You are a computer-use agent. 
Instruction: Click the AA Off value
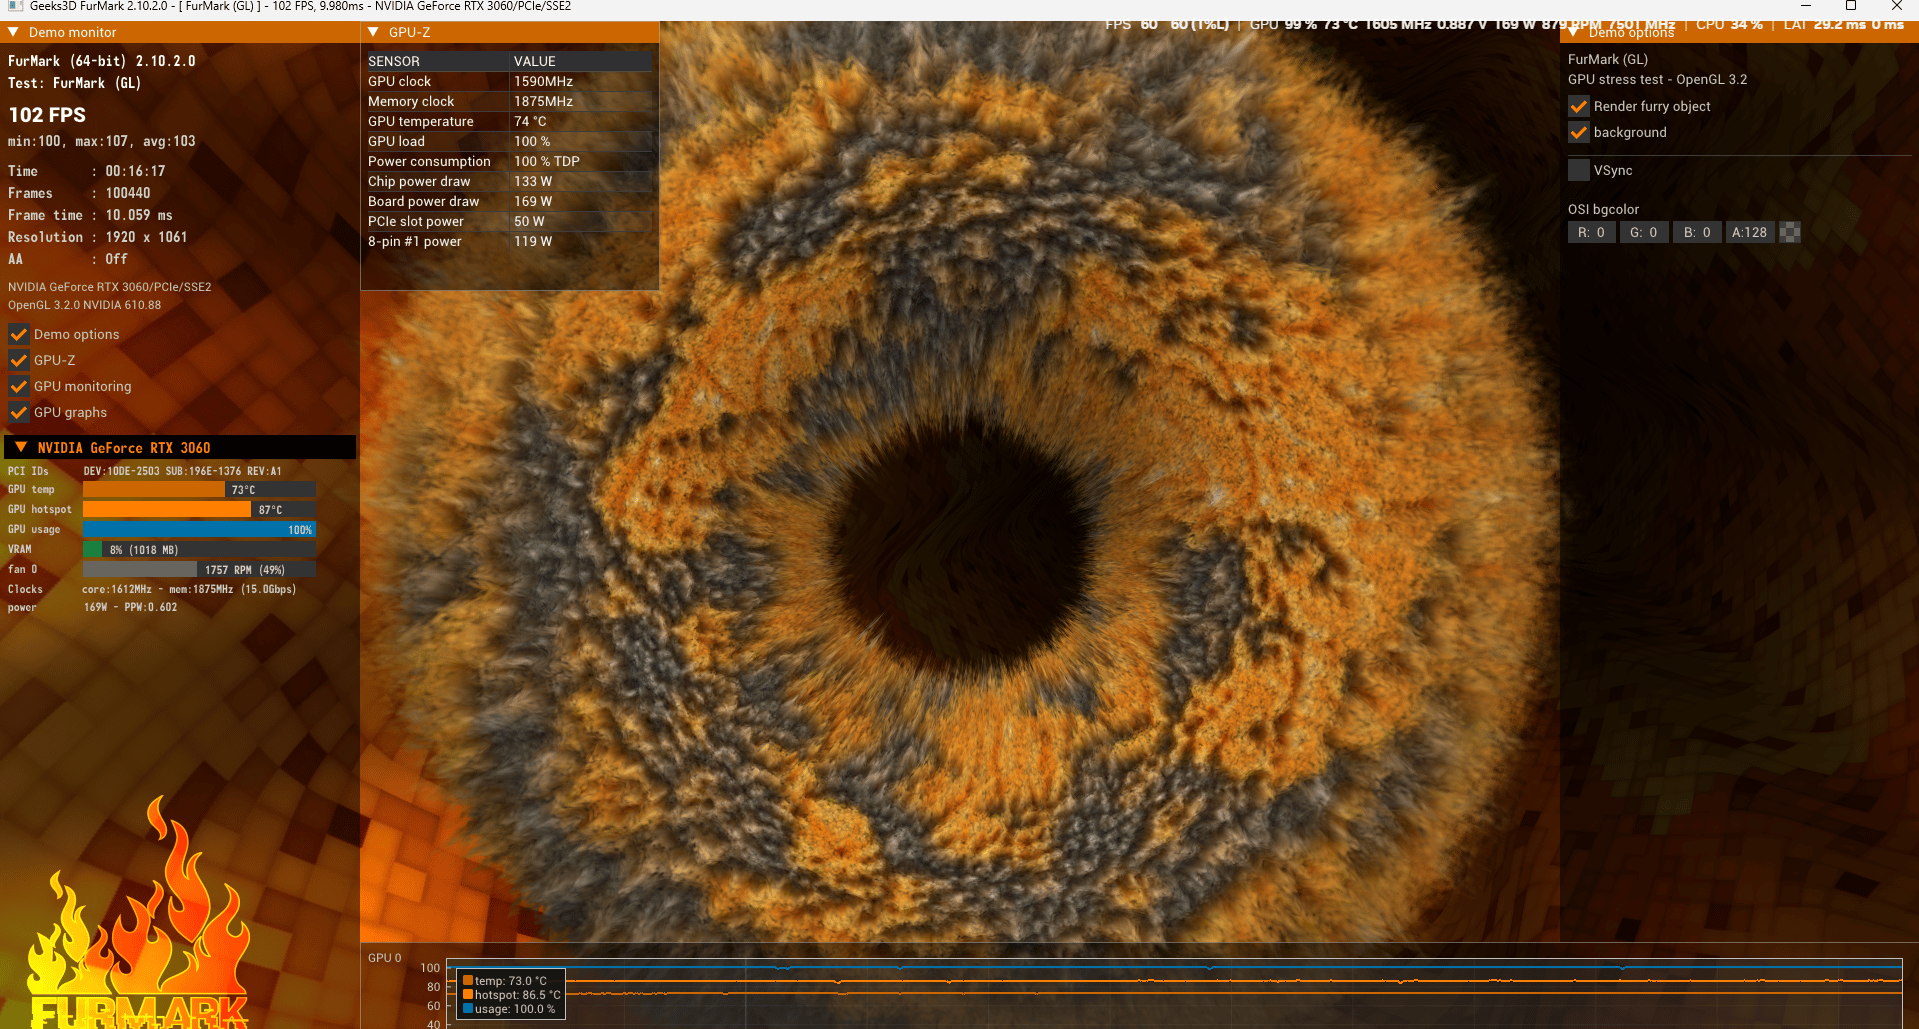click(x=116, y=259)
